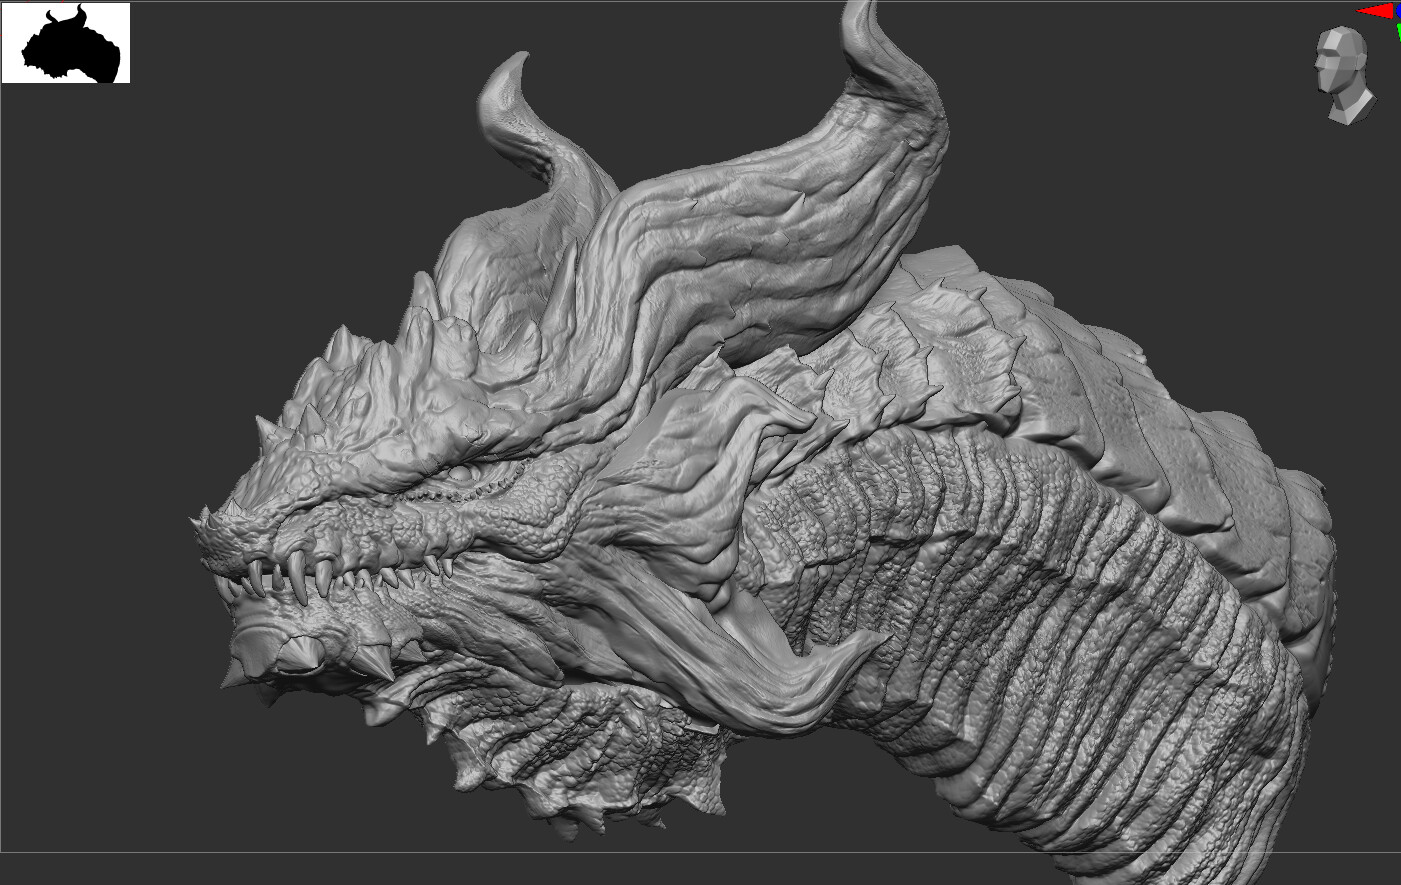Select the silhouette preview thumbnail
1401x885 pixels.
[68, 44]
